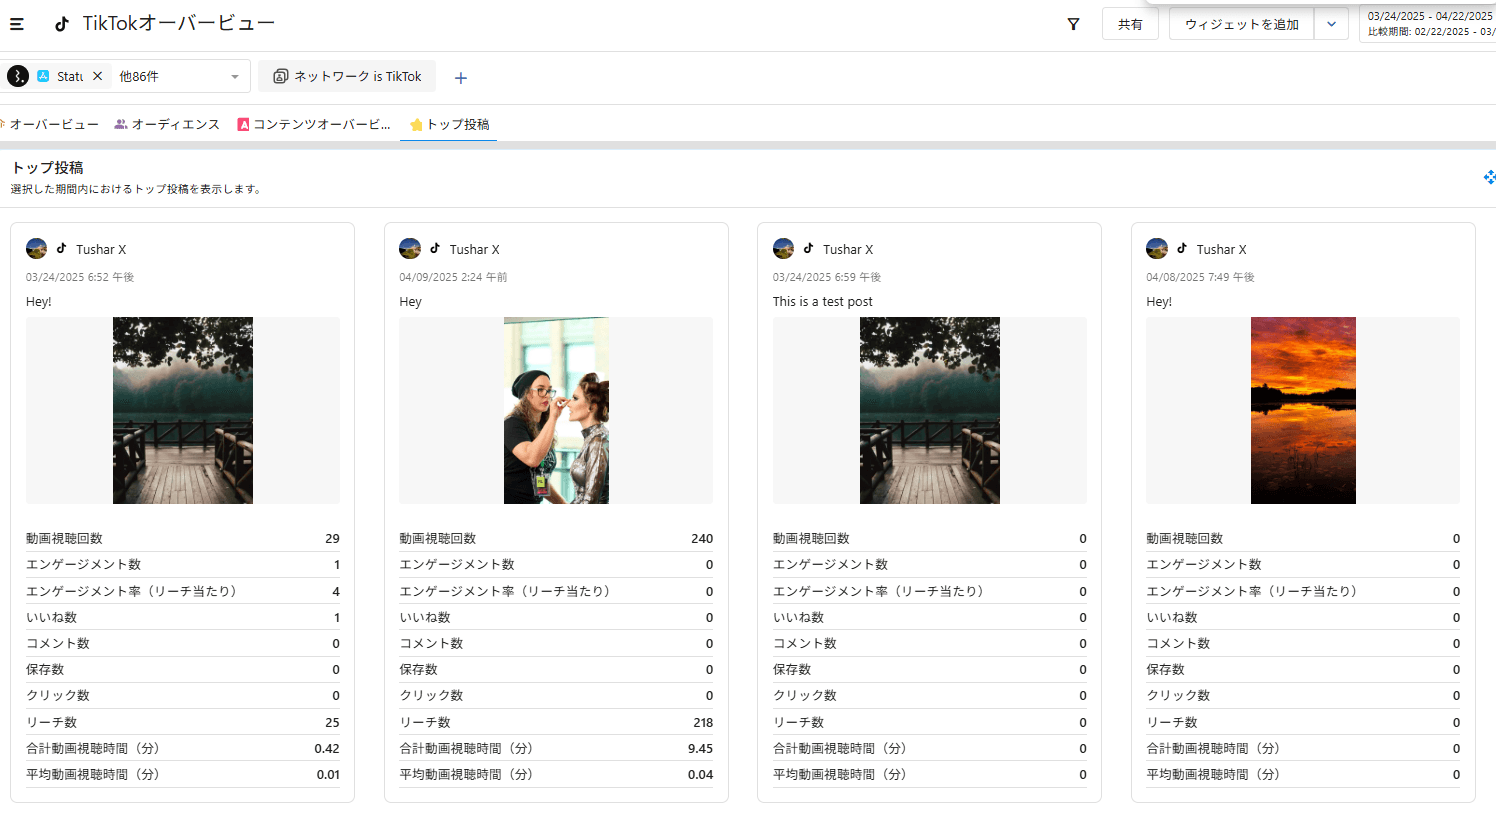The width and height of the screenshot is (1496, 839).
Task: Click the profile avatar on first post card
Action: click(x=37, y=249)
